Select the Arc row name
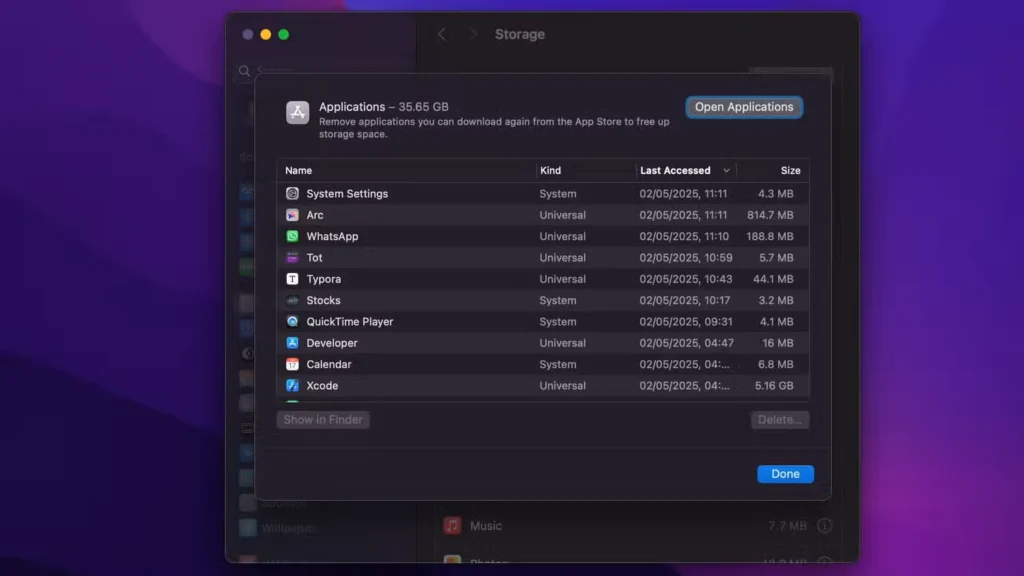 (x=315, y=215)
